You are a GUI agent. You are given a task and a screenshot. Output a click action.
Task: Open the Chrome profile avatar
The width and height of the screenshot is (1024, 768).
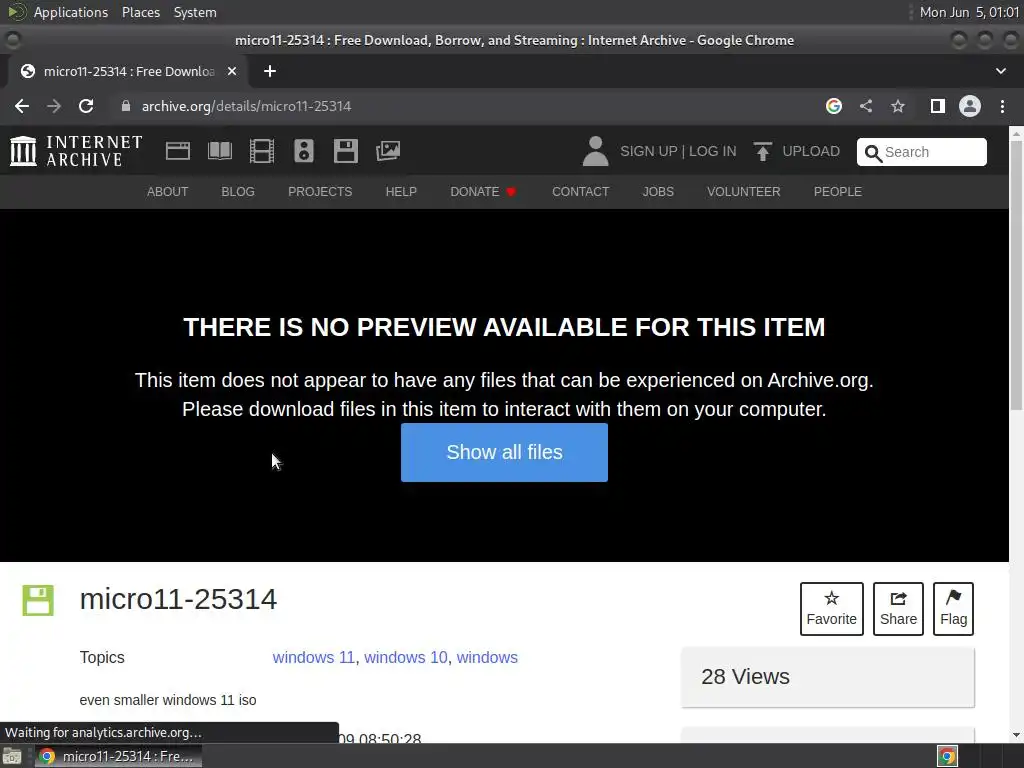[x=970, y=106]
